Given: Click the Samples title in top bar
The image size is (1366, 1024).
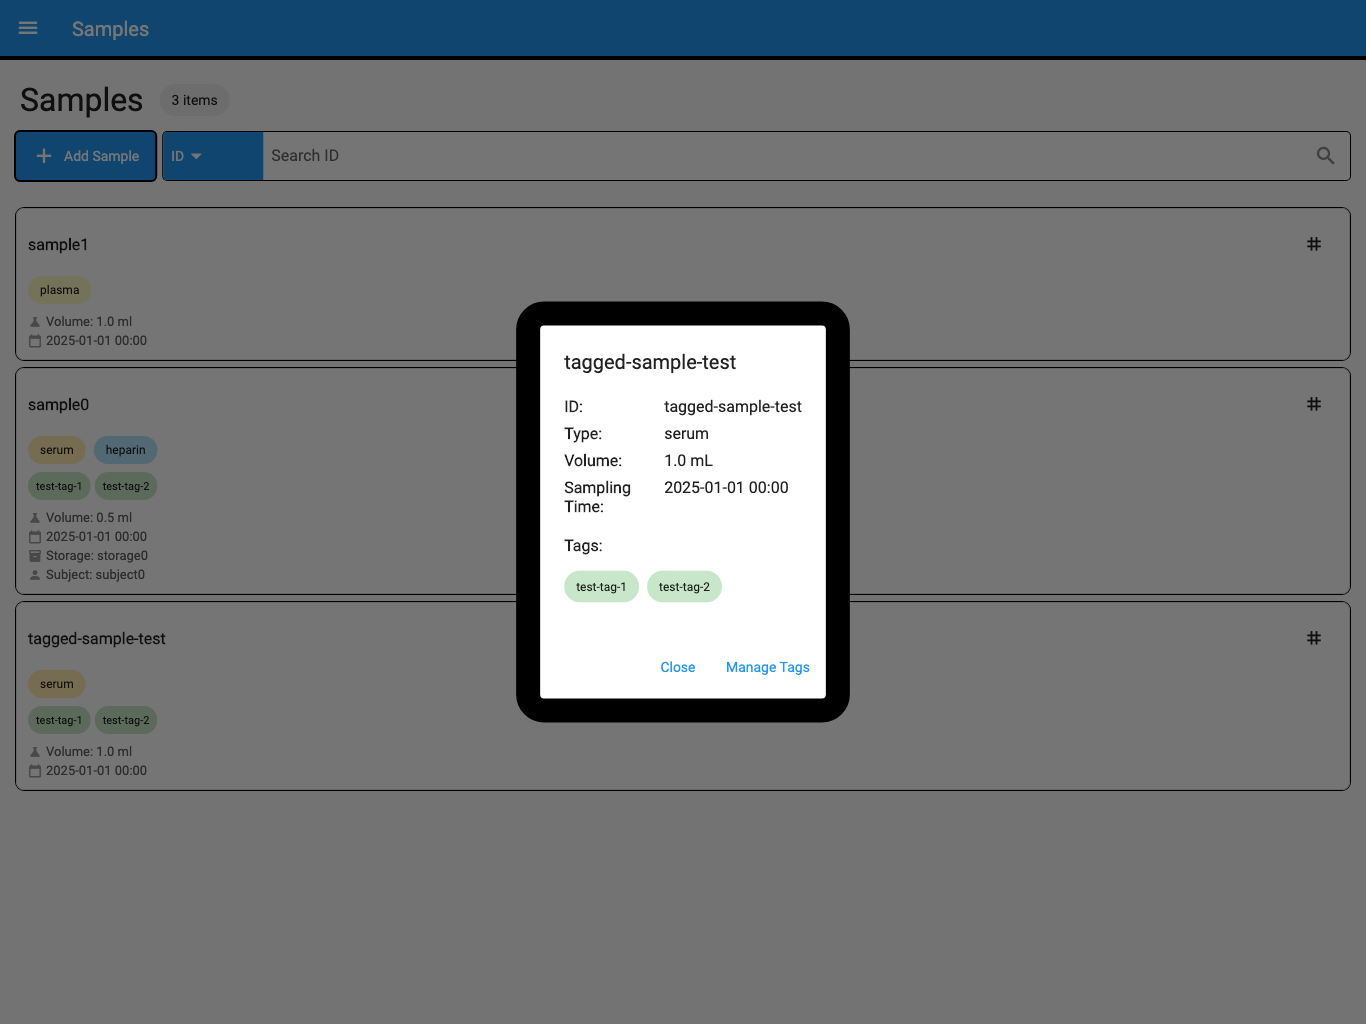Looking at the screenshot, I should coord(110,29).
